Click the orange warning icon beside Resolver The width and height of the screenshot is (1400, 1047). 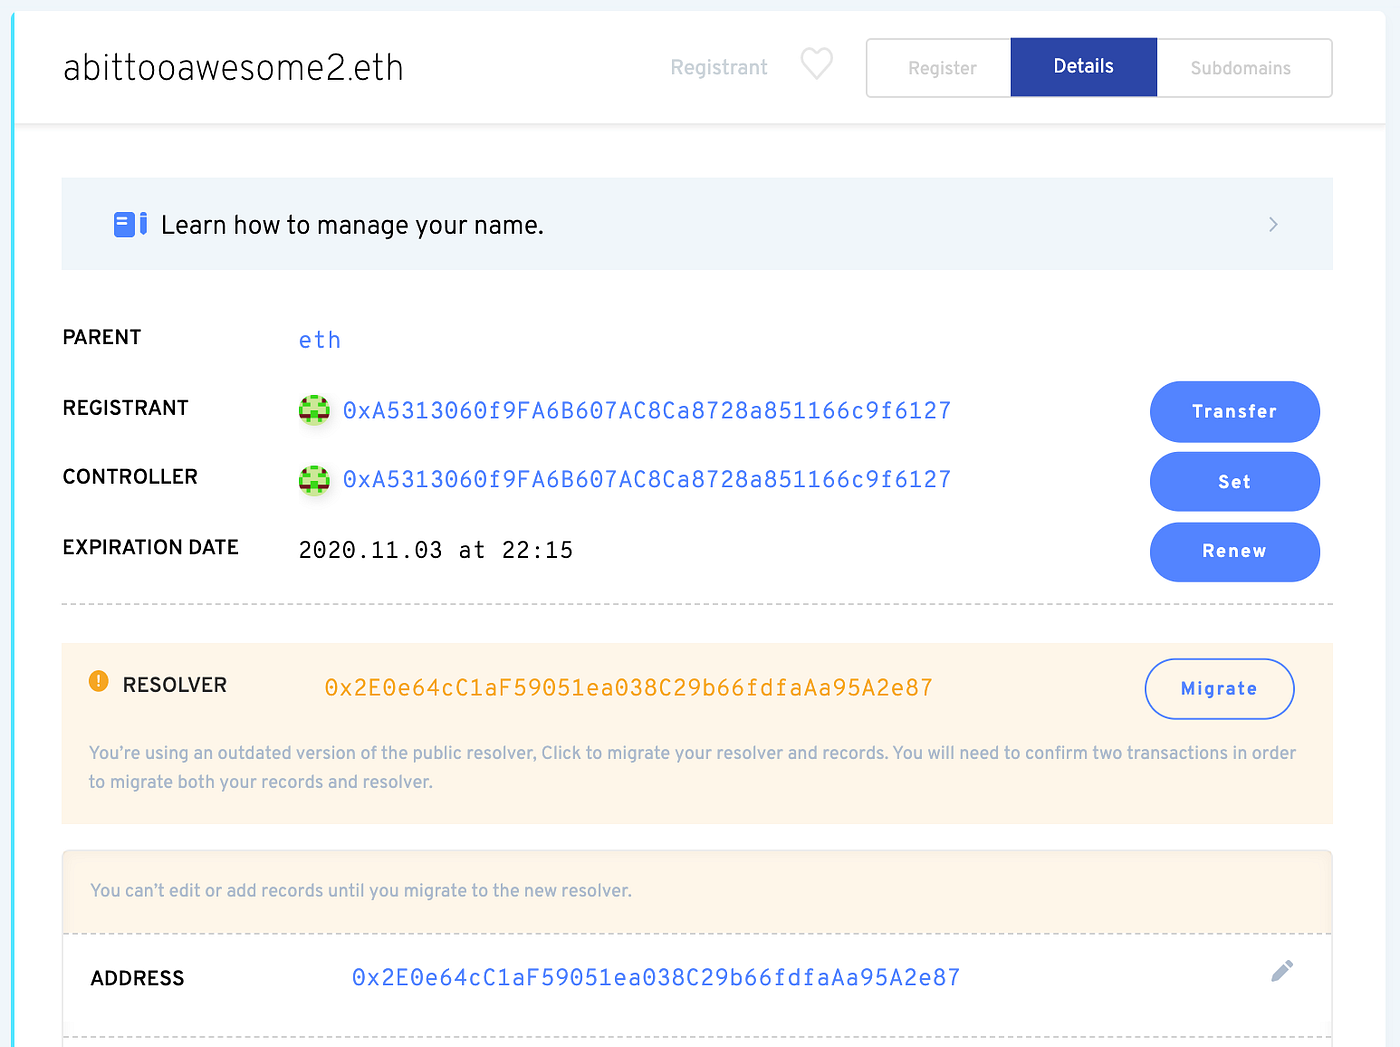click(99, 681)
